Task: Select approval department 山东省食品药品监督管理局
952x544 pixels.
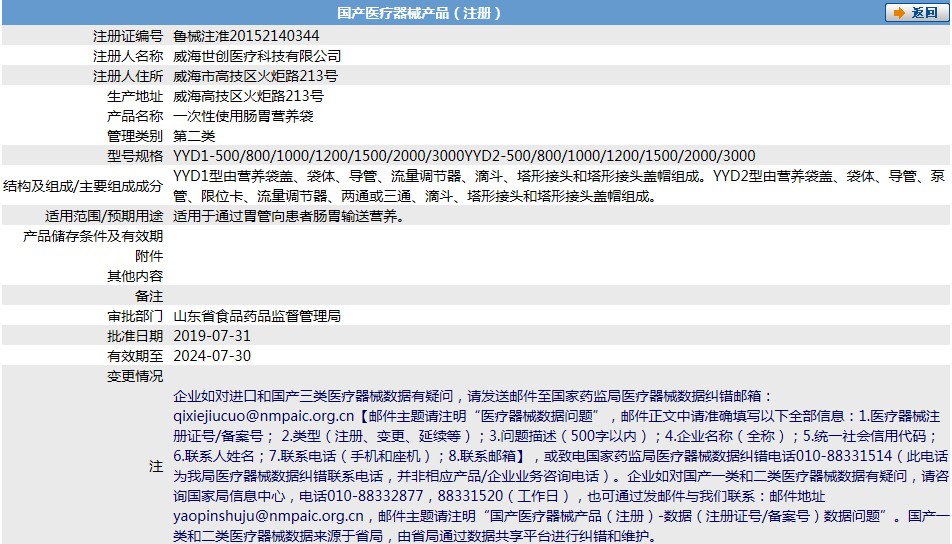Action: click(257, 316)
